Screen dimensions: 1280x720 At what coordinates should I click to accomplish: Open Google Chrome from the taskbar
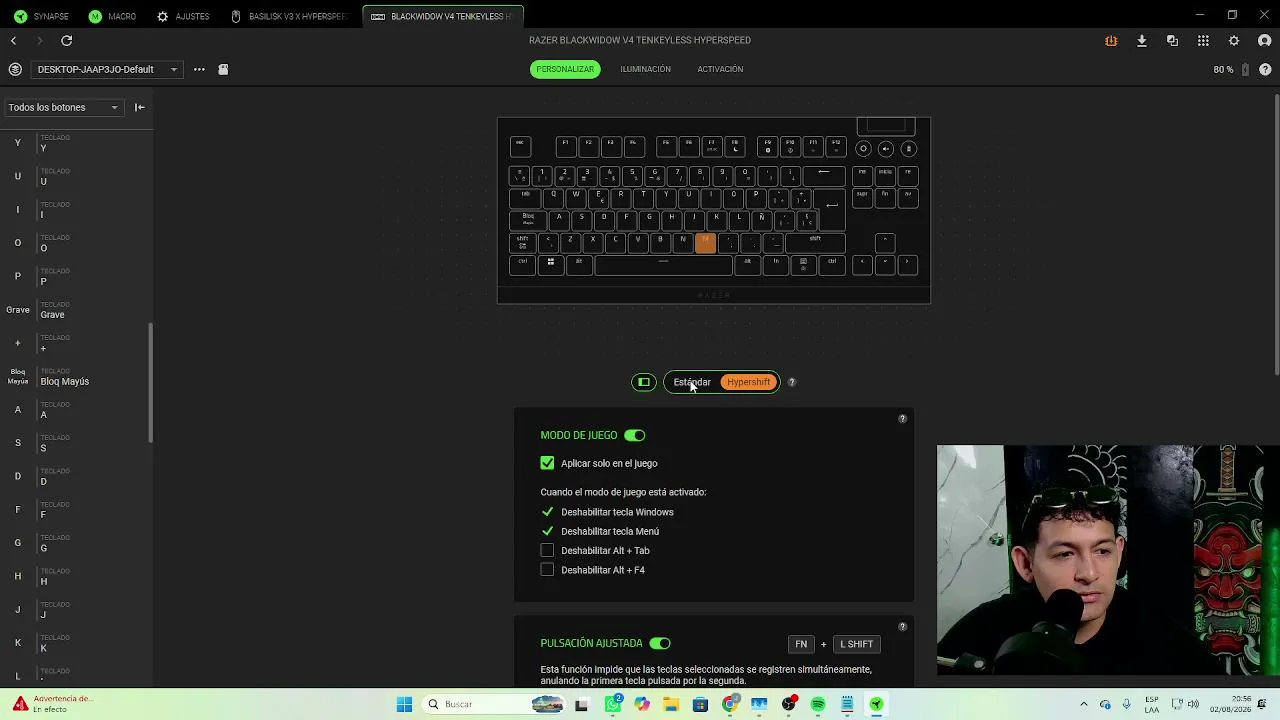[x=730, y=704]
